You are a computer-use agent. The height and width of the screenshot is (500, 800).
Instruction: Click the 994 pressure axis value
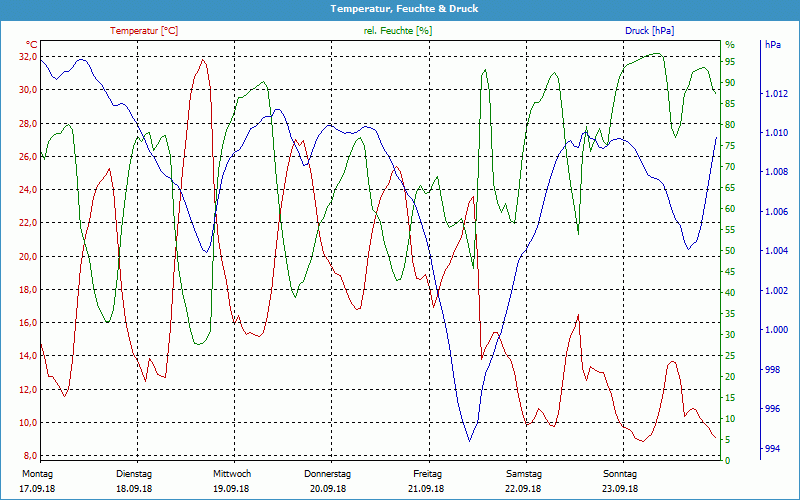click(772, 448)
